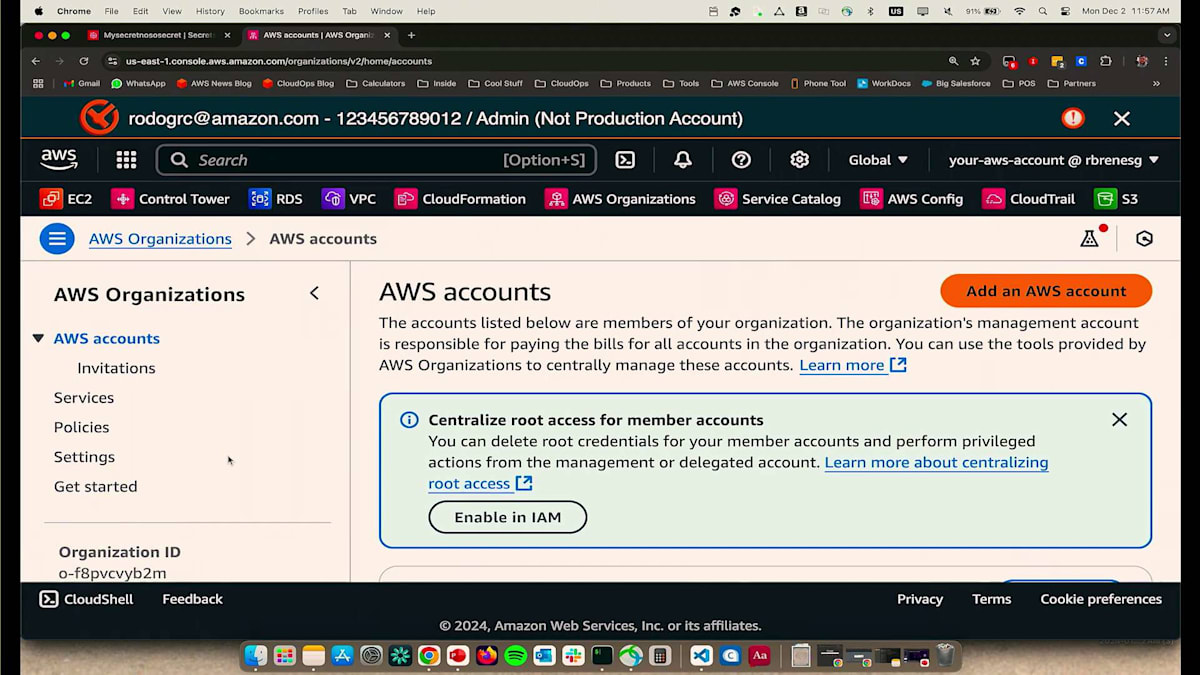
Task: Open Services in the side navigation
Action: 84,398
